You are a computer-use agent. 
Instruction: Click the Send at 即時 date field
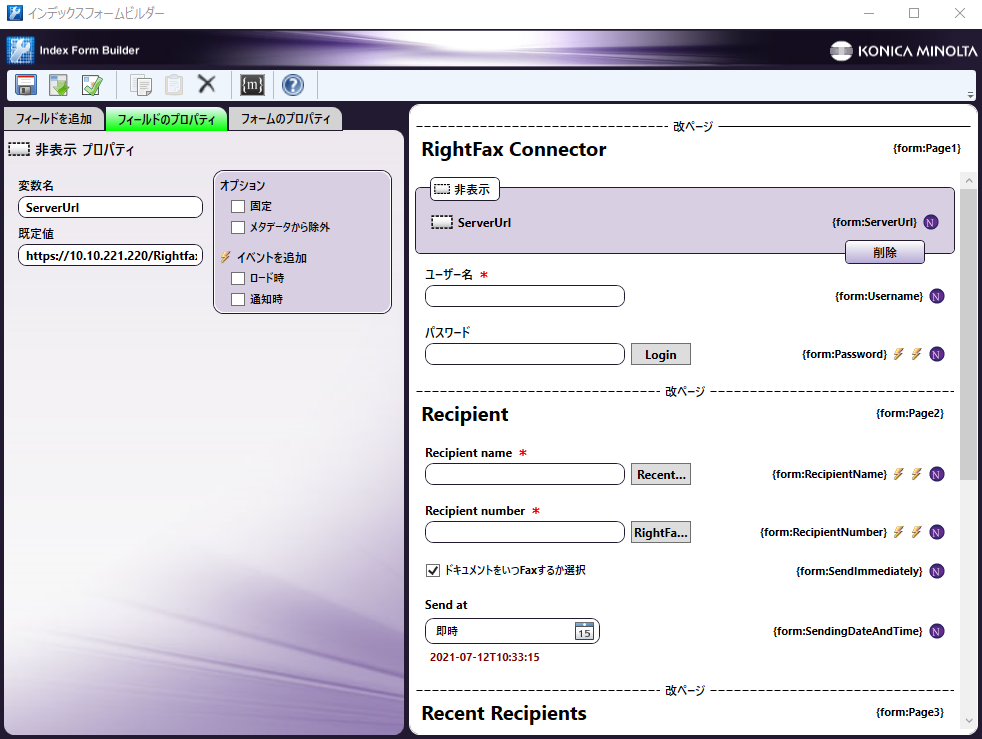click(512, 631)
